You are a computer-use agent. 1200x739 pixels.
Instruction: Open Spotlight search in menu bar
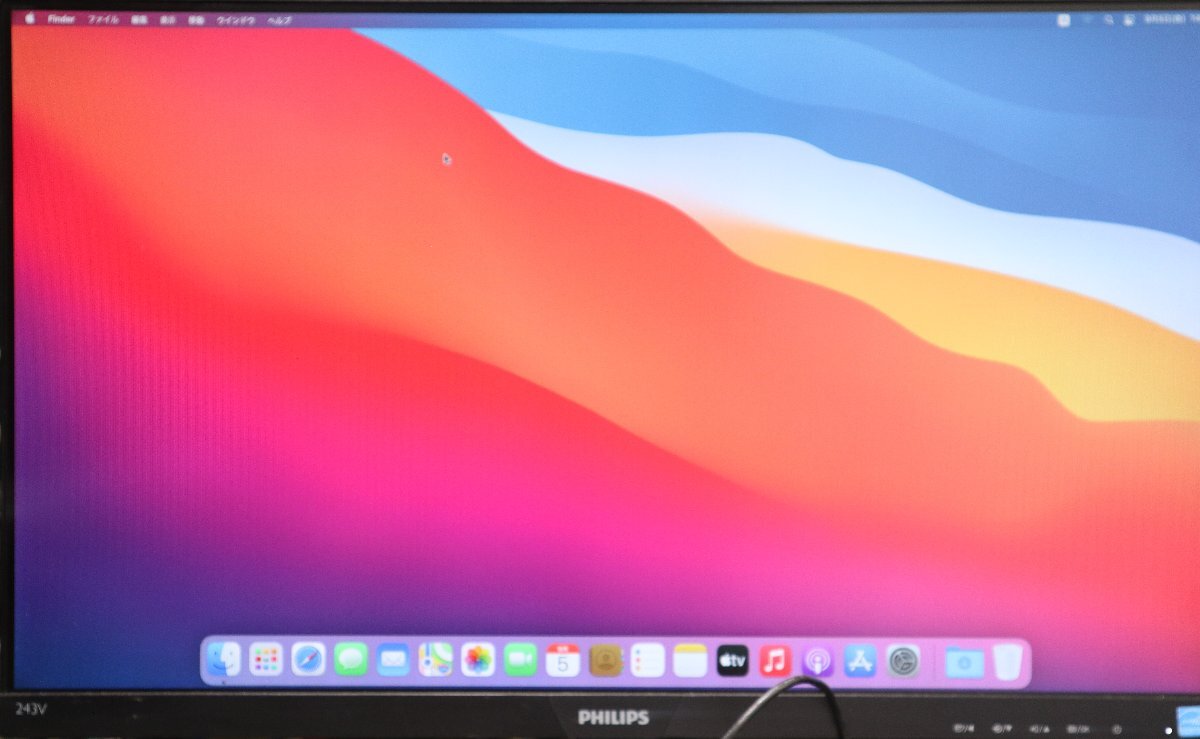coord(1109,20)
